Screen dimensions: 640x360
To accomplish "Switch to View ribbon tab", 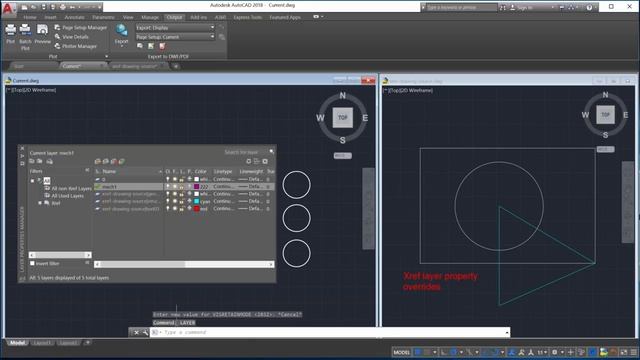I will tap(128, 17).
